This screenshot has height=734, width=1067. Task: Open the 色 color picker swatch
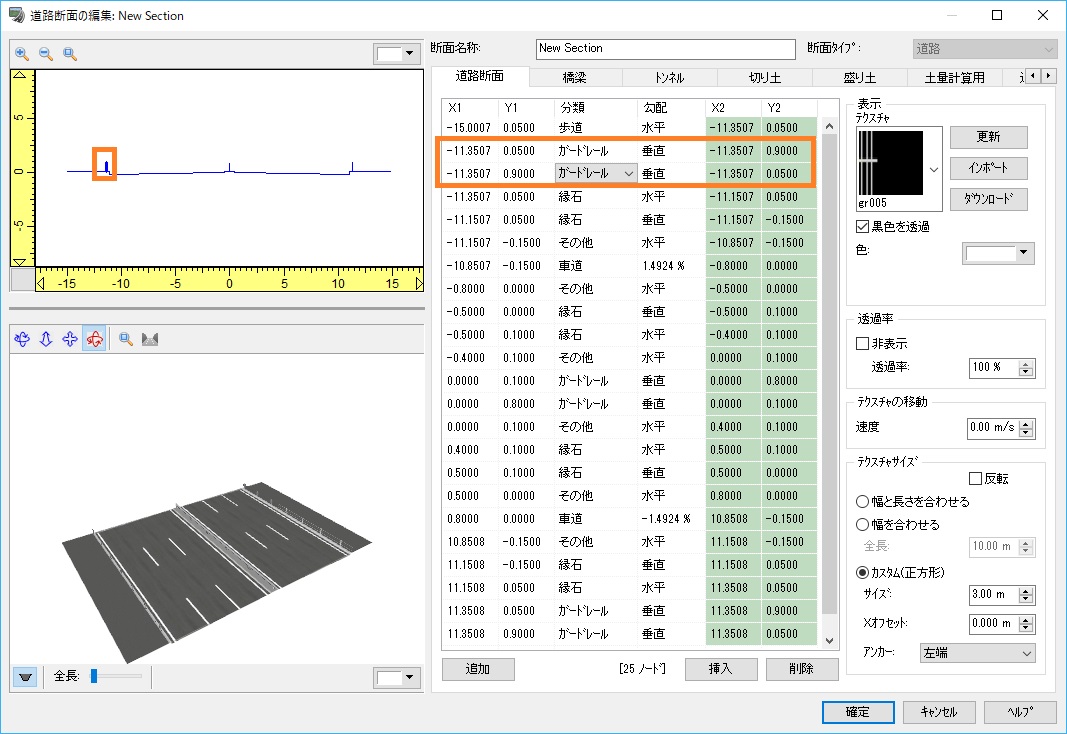[x=997, y=254]
